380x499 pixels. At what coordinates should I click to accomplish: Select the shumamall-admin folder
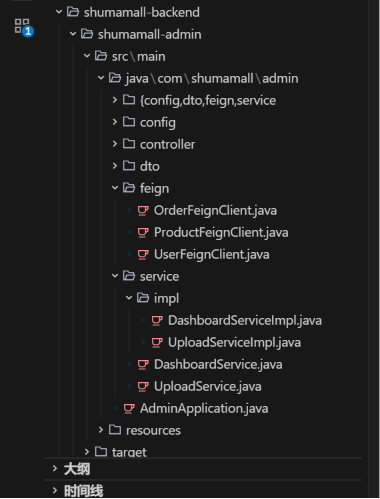point(149,34)
